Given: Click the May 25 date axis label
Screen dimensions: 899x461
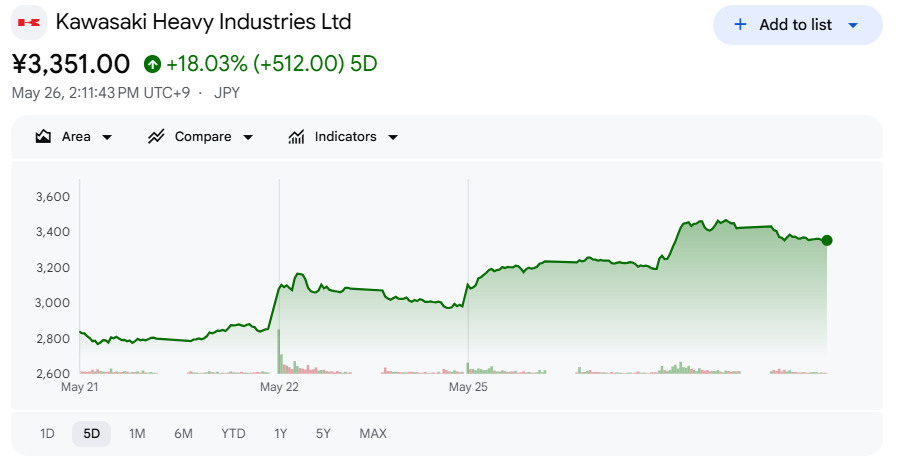Looking at the screenshot, I should [x=468, y=387].
